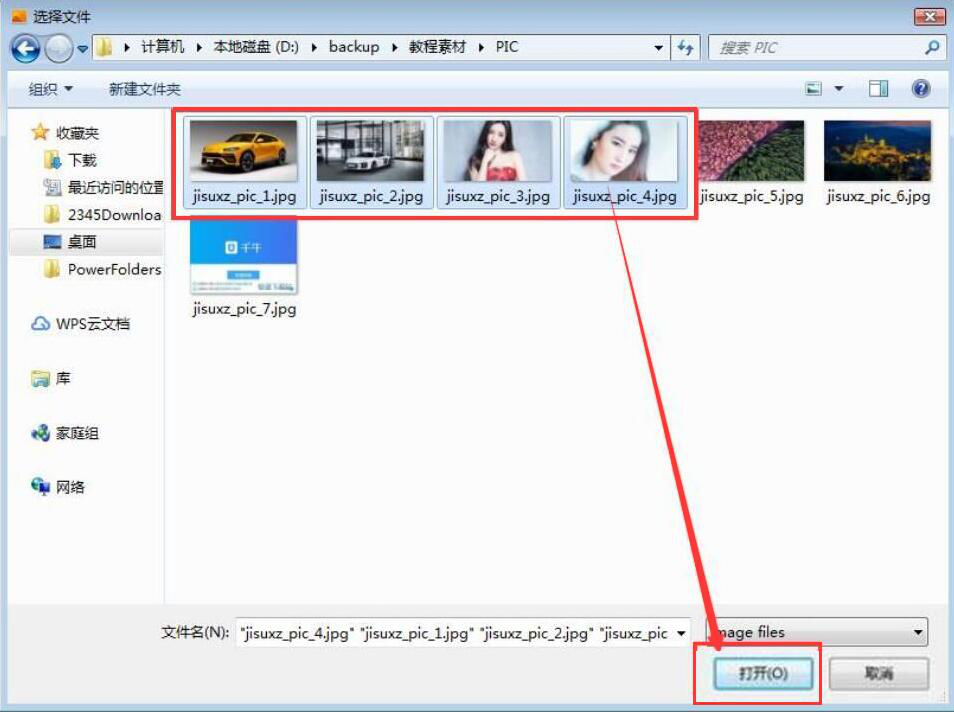The image size is (954, 712).
Task: Click the 文件名(N) text field
Action: [x=454, y=633]
